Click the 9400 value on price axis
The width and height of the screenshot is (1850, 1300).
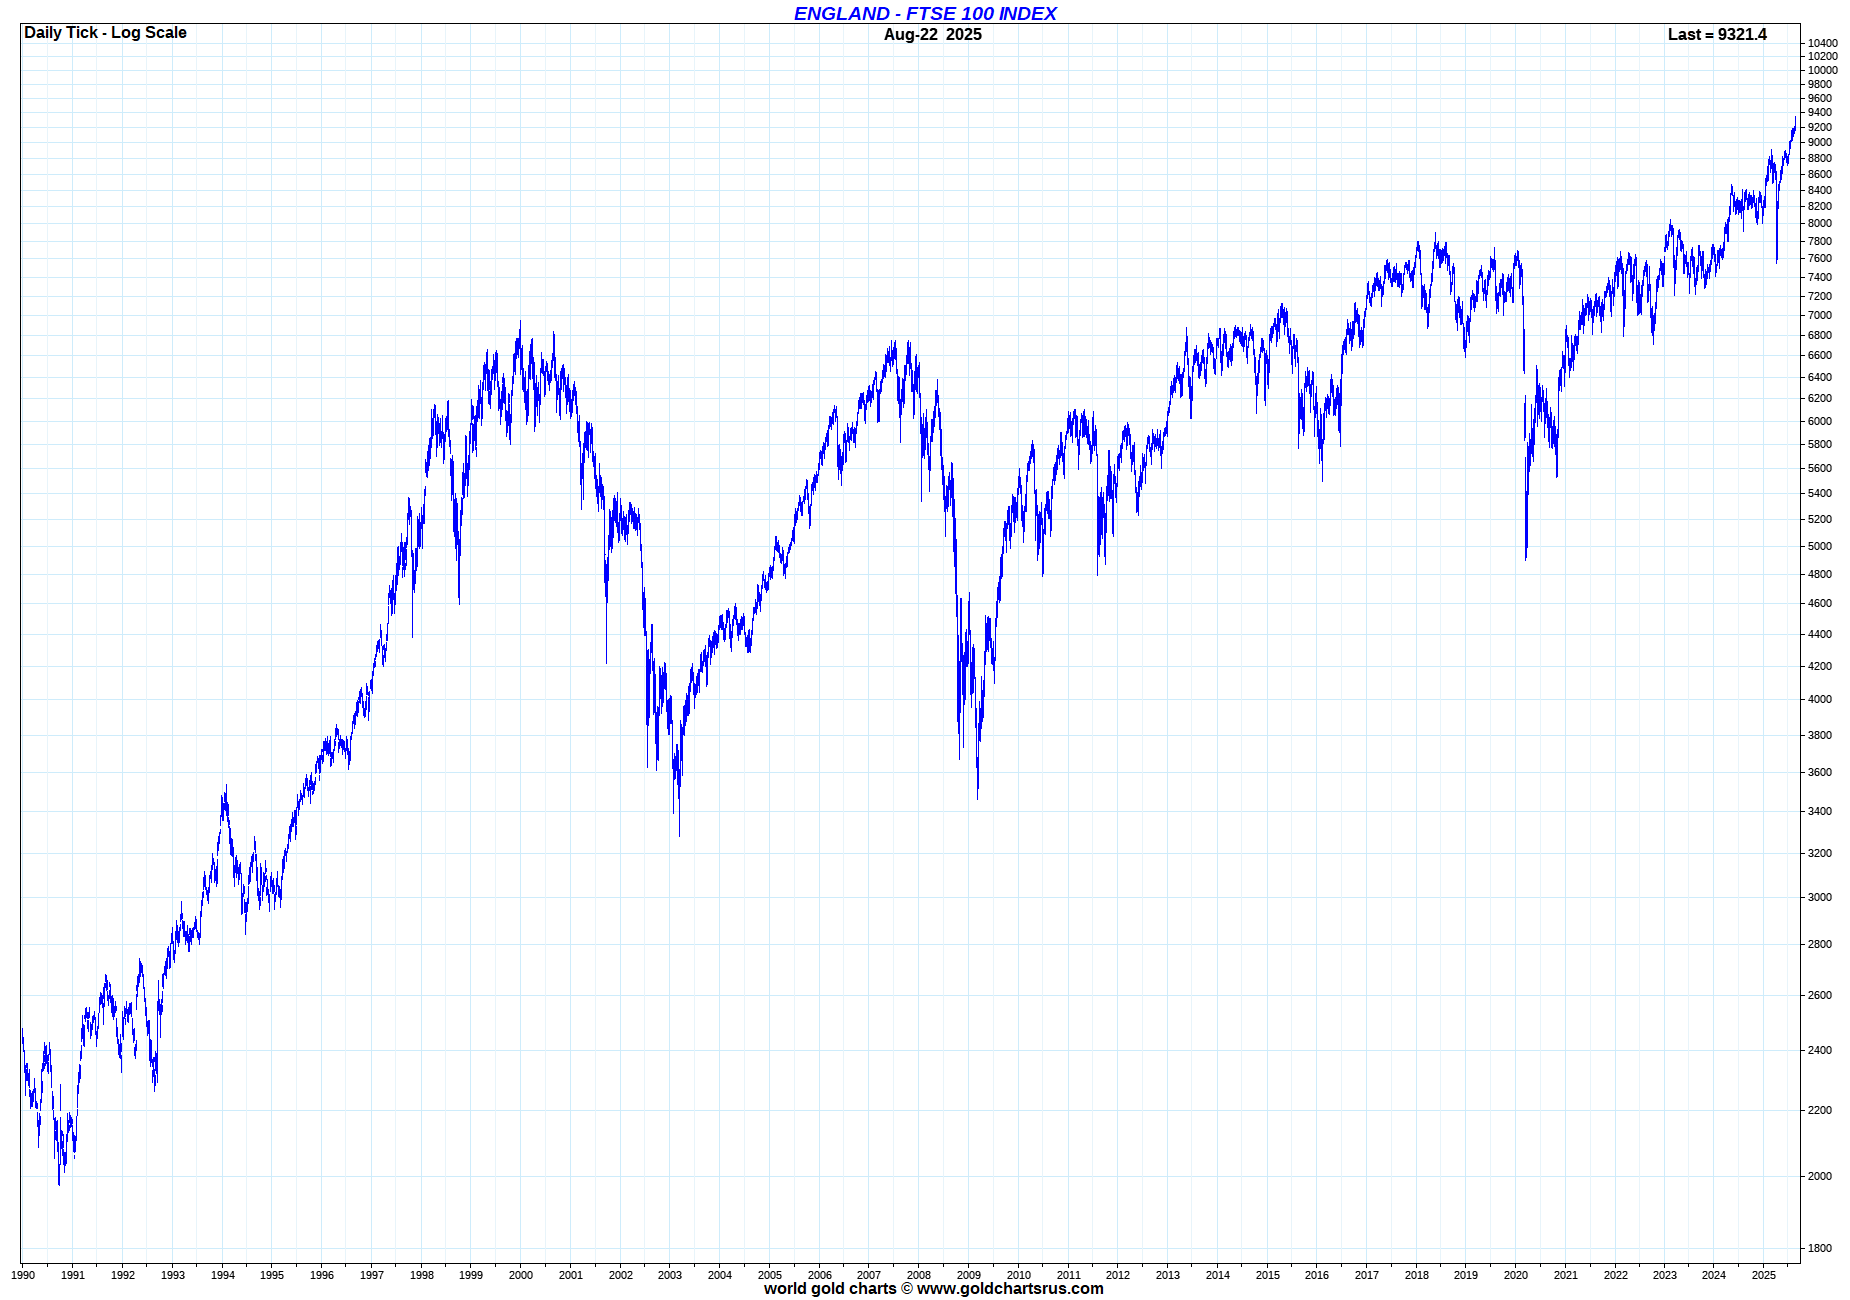pyautogui.click(x=1820, y=113)
